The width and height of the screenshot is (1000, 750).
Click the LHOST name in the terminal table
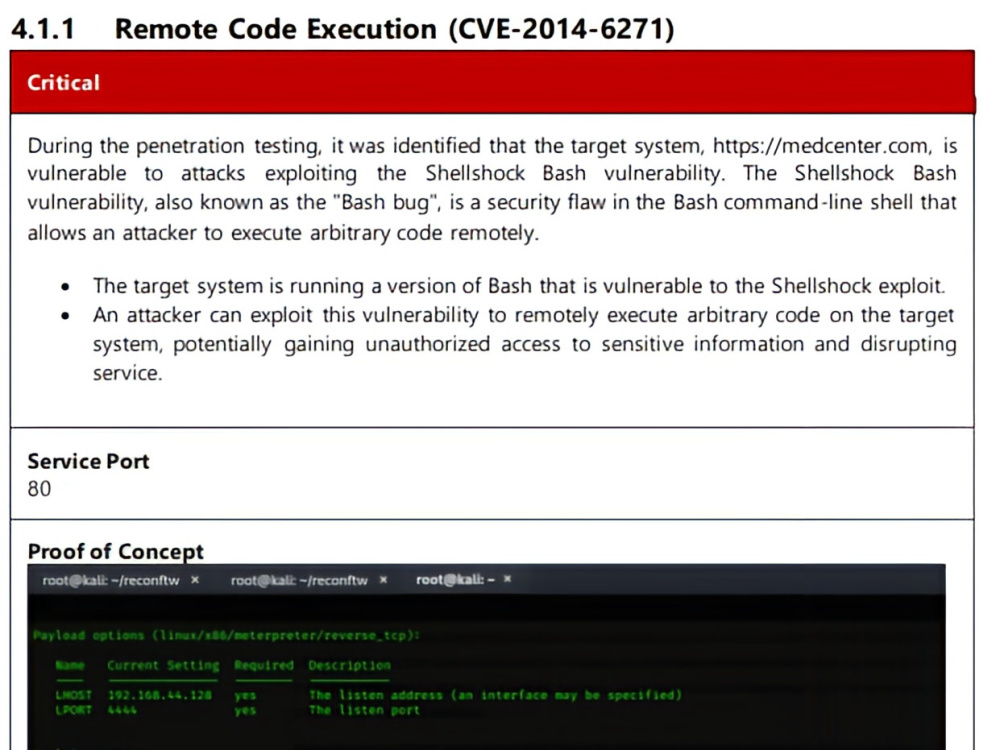(73, 695)
